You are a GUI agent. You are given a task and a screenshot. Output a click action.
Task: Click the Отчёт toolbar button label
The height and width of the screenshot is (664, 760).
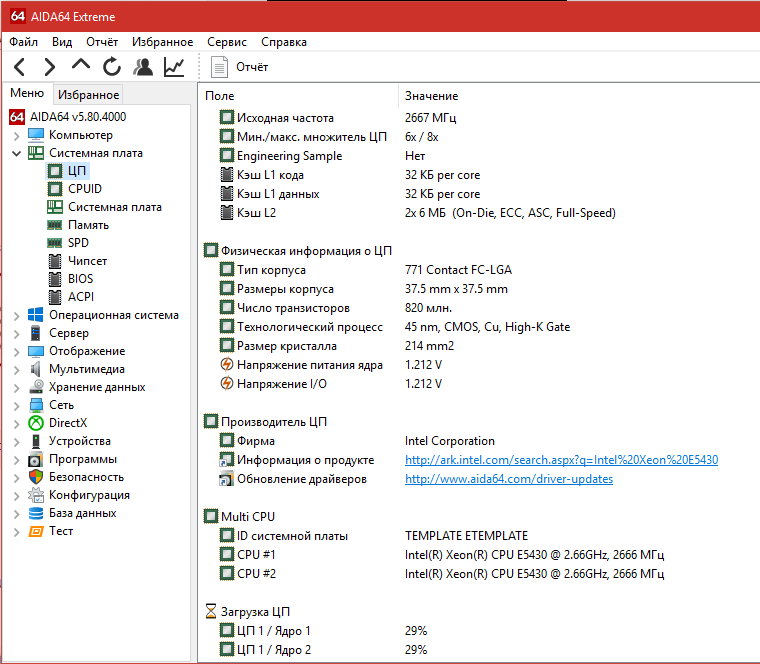coord(252,67)
